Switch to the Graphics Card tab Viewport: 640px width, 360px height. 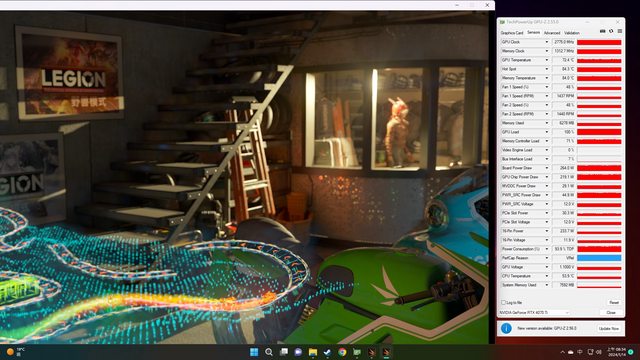(512, 33)
